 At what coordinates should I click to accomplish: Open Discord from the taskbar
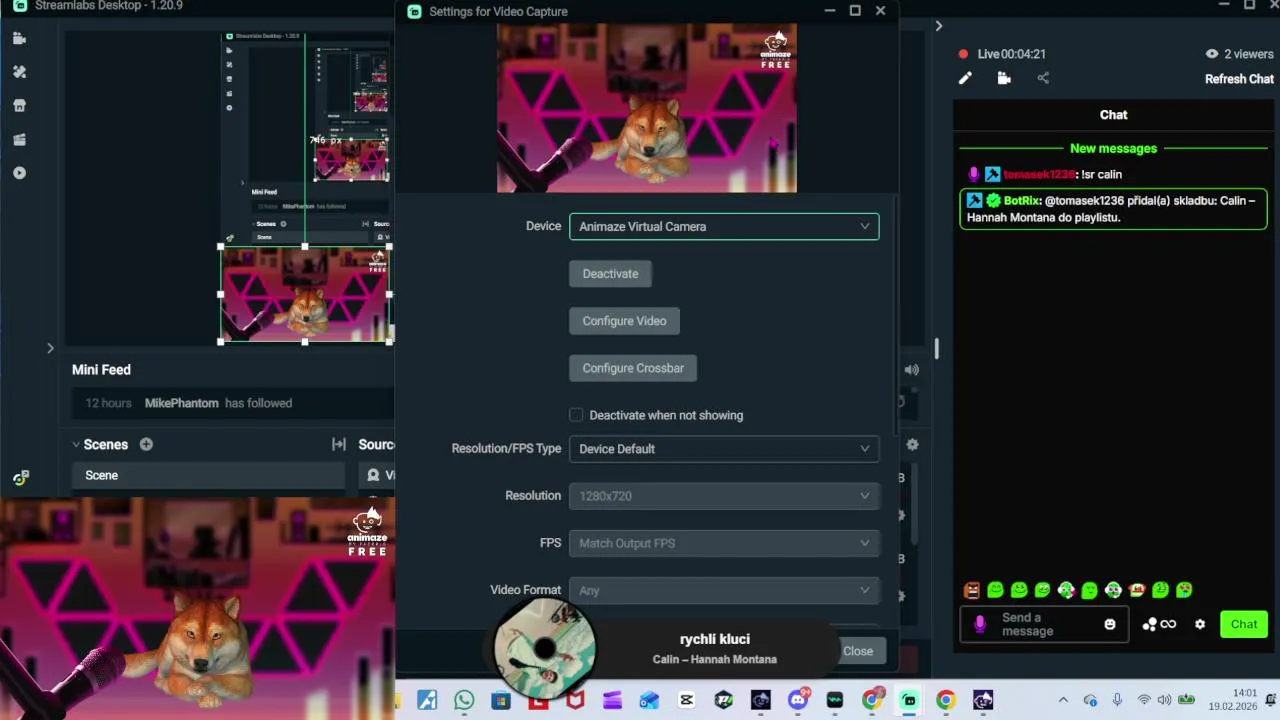(x=798, y=700)
